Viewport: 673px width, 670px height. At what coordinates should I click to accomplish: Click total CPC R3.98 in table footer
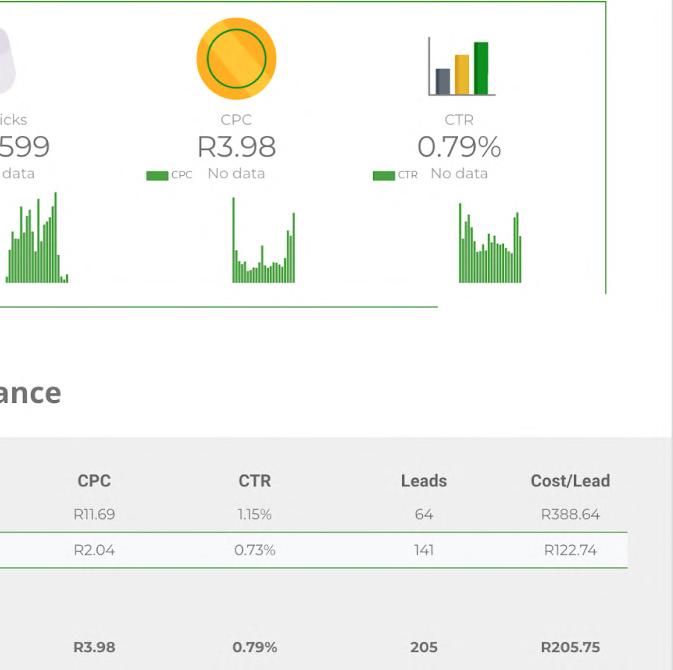pyautogui.click(x=94, y=647)
